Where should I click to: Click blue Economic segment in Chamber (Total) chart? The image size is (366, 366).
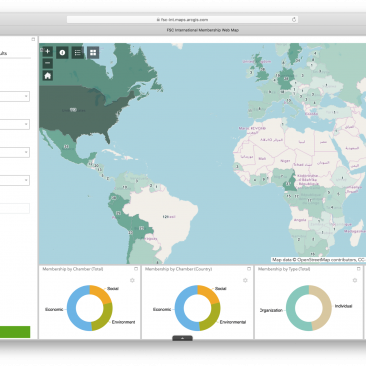coord(72,308)
